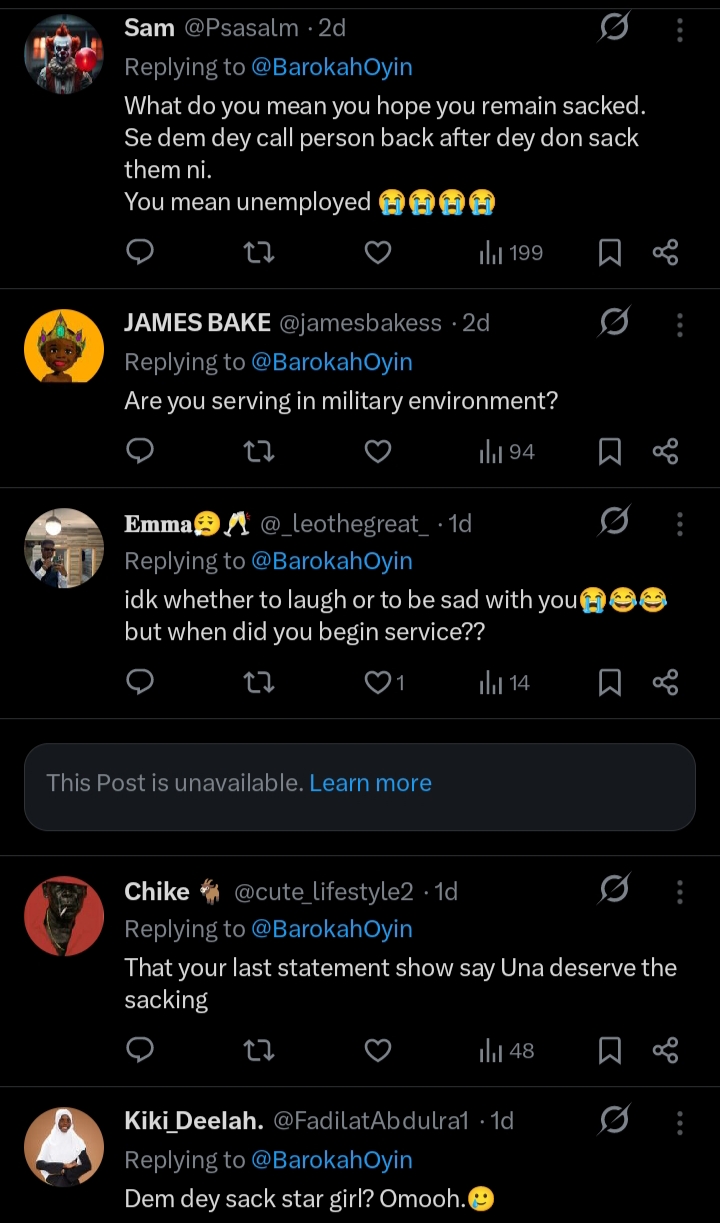Bookmark Sam's post

coord(609,253)
